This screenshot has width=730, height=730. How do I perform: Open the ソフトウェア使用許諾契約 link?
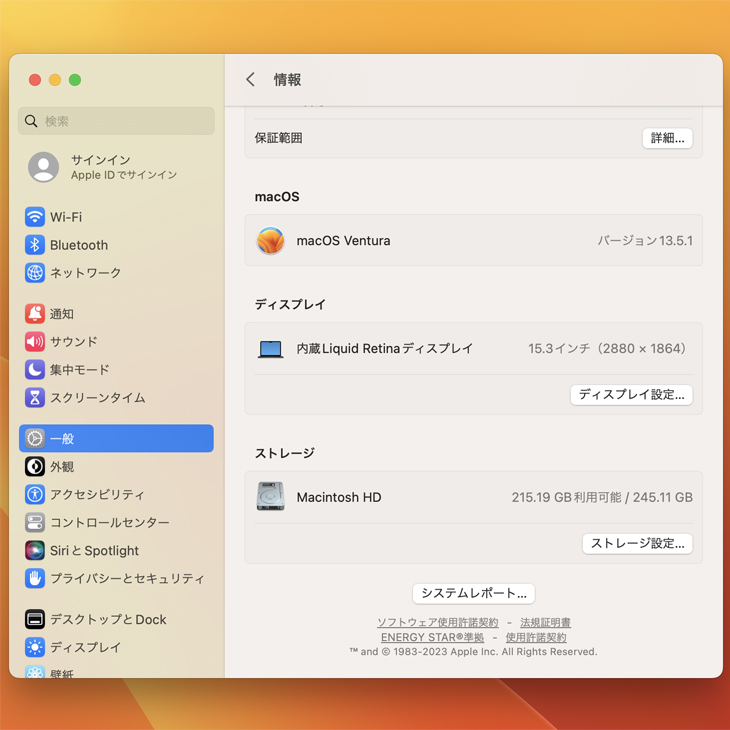tap(437, 623)
